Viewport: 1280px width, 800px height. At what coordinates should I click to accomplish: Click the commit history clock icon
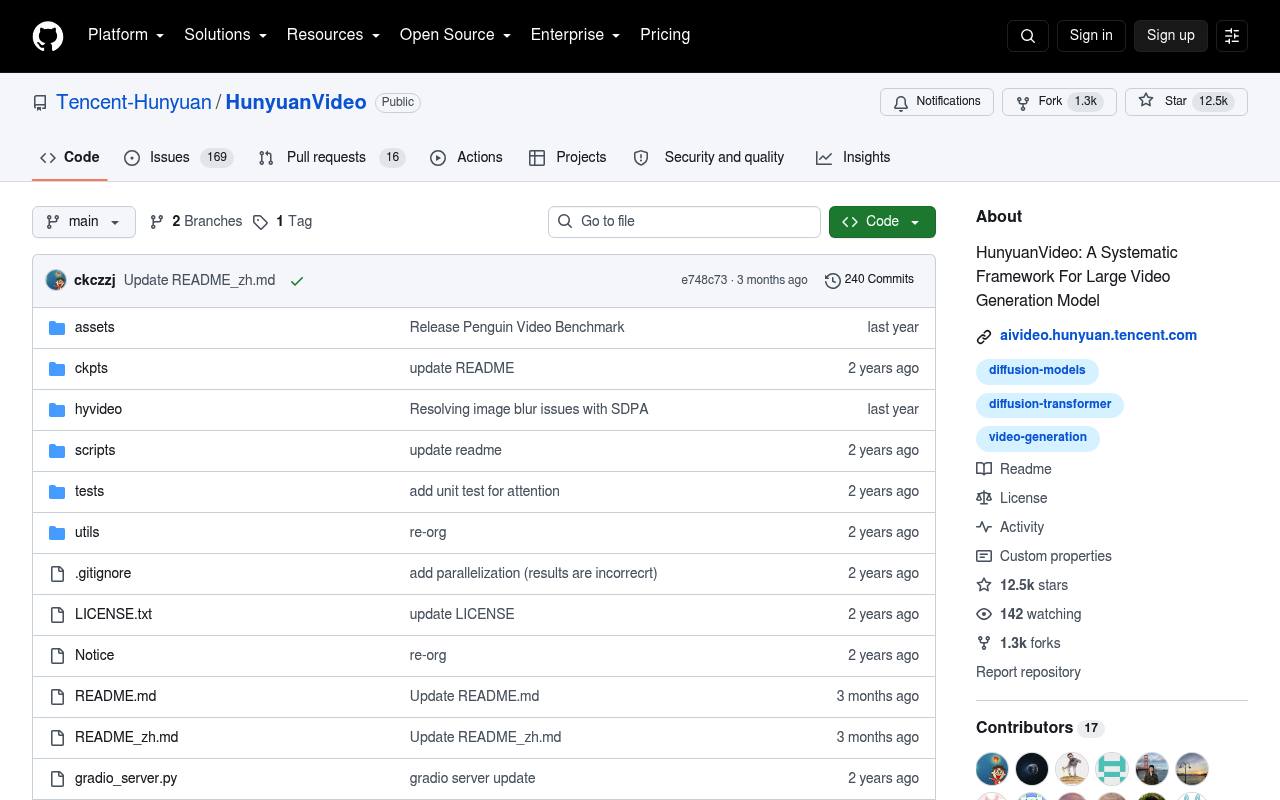pos(832,281)
